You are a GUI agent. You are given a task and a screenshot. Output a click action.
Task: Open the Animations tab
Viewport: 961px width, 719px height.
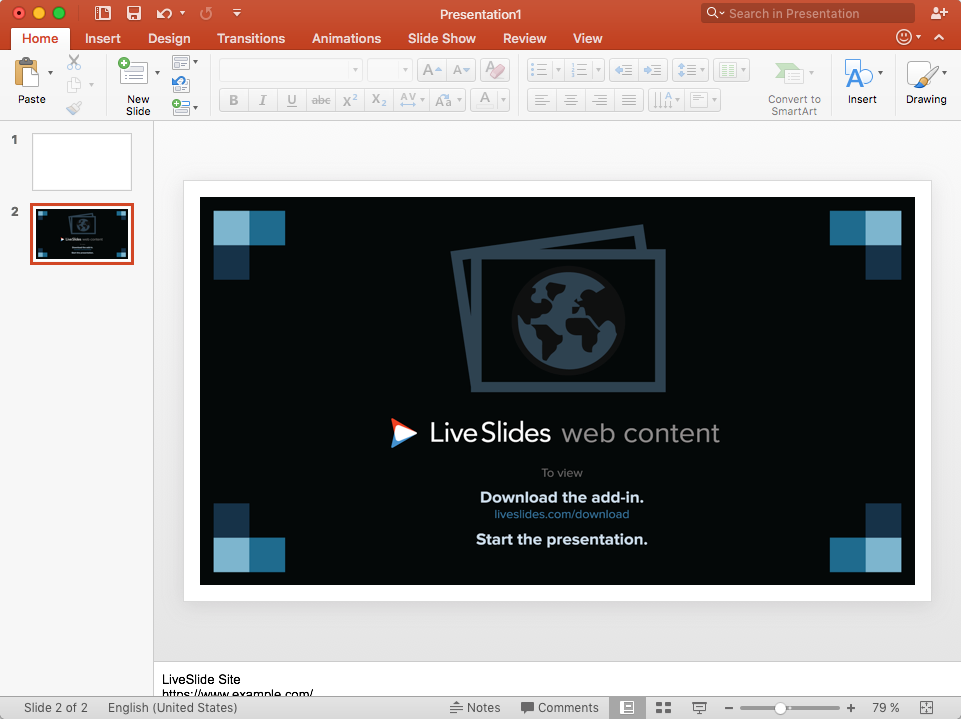(x=346, y=39)
